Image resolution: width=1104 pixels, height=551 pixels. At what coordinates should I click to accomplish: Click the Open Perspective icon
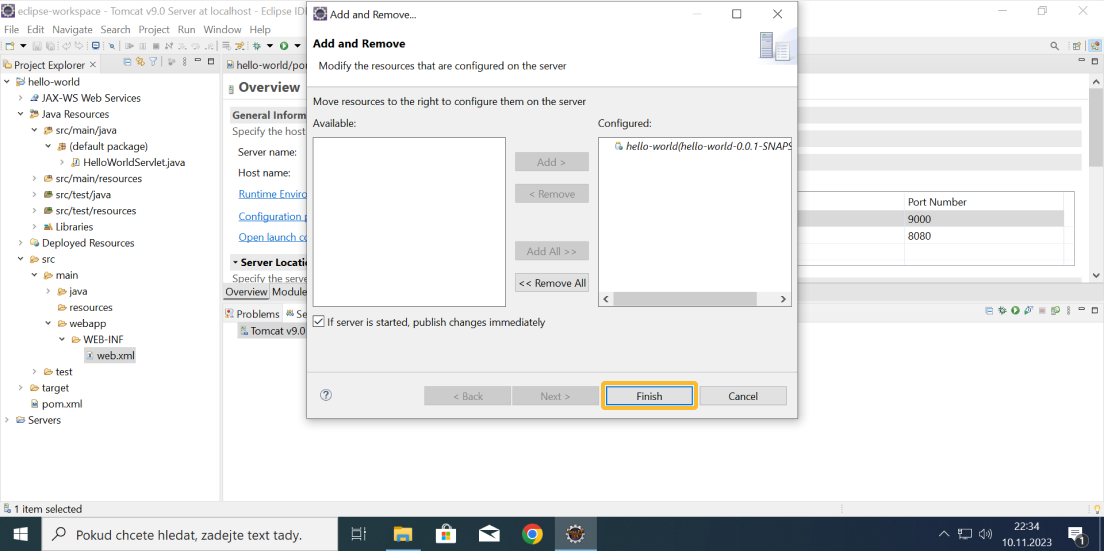point(1076,46)
